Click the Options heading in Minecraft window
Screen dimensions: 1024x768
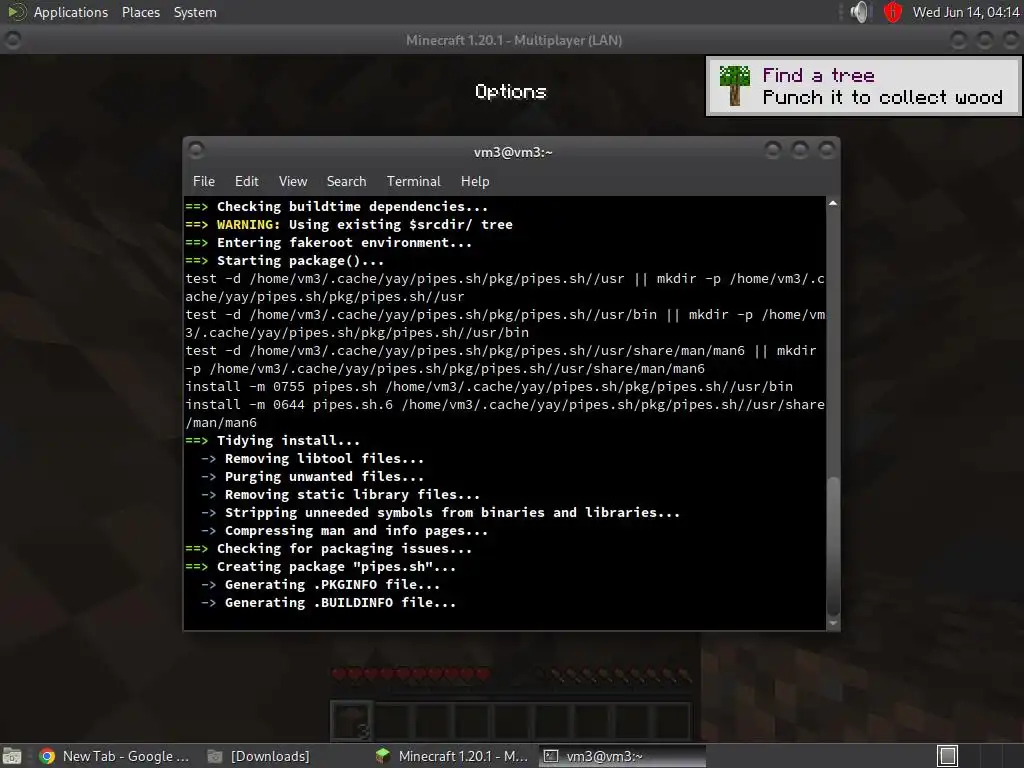coord(511,91)
